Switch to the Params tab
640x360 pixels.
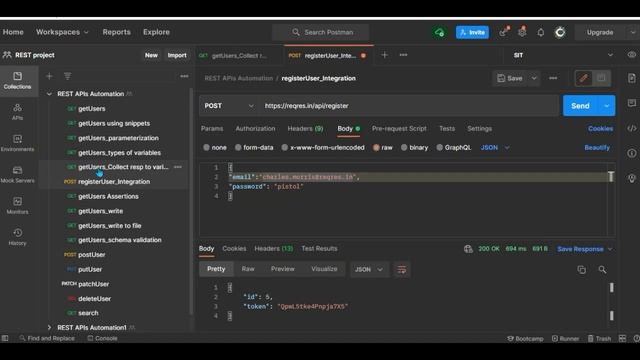pos(212,128)
